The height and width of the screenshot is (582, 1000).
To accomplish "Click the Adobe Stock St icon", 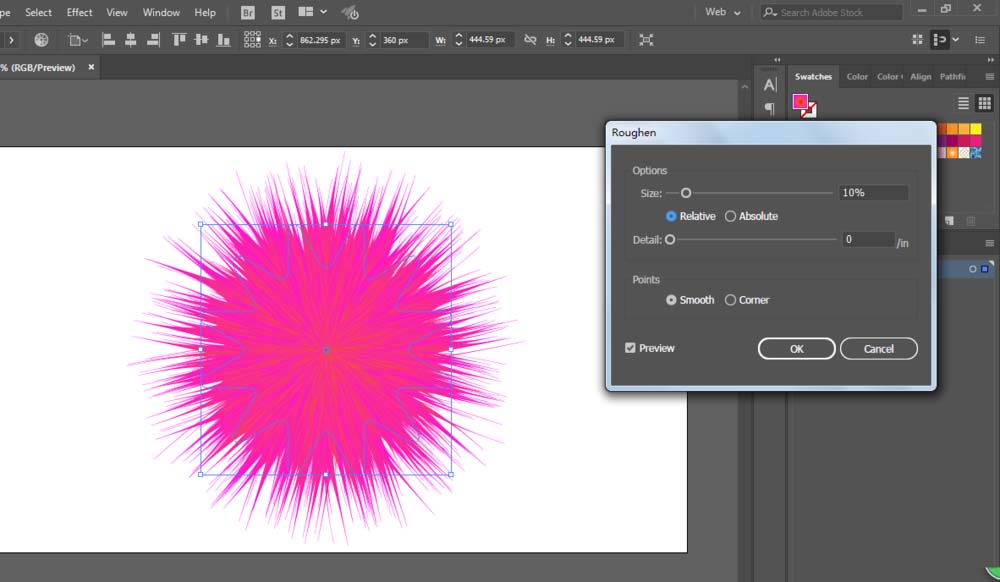I will click(x=276, y=12).
